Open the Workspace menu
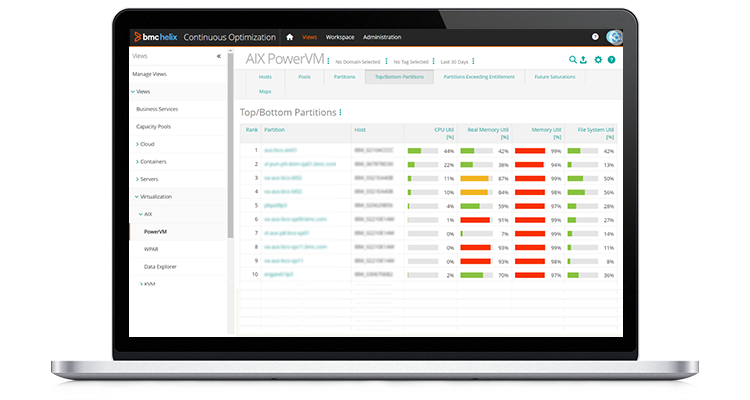 [x=340, y=37]
